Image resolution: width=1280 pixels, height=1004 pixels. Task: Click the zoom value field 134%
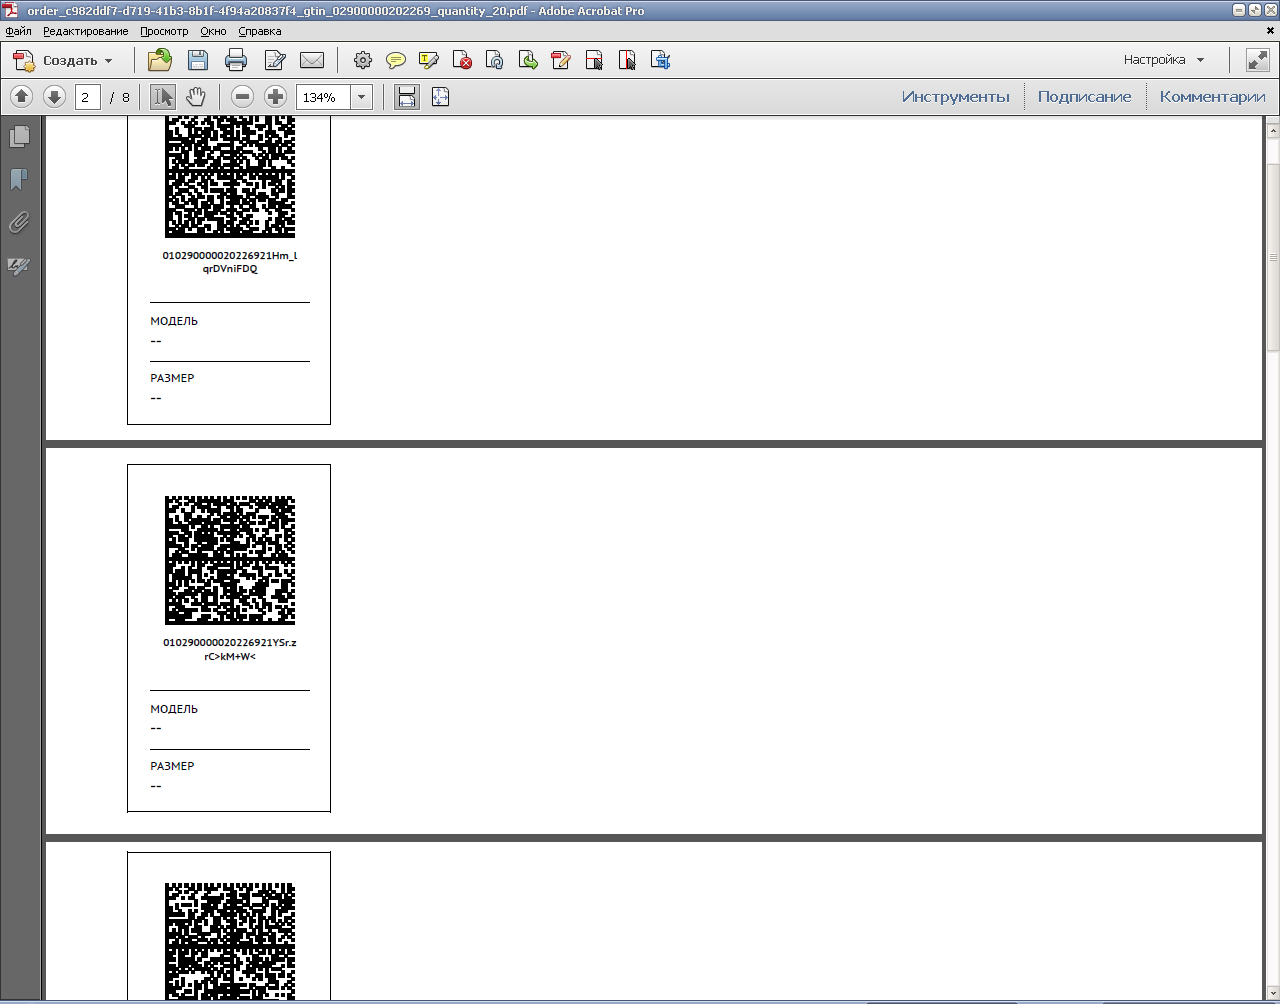[323, 97]
